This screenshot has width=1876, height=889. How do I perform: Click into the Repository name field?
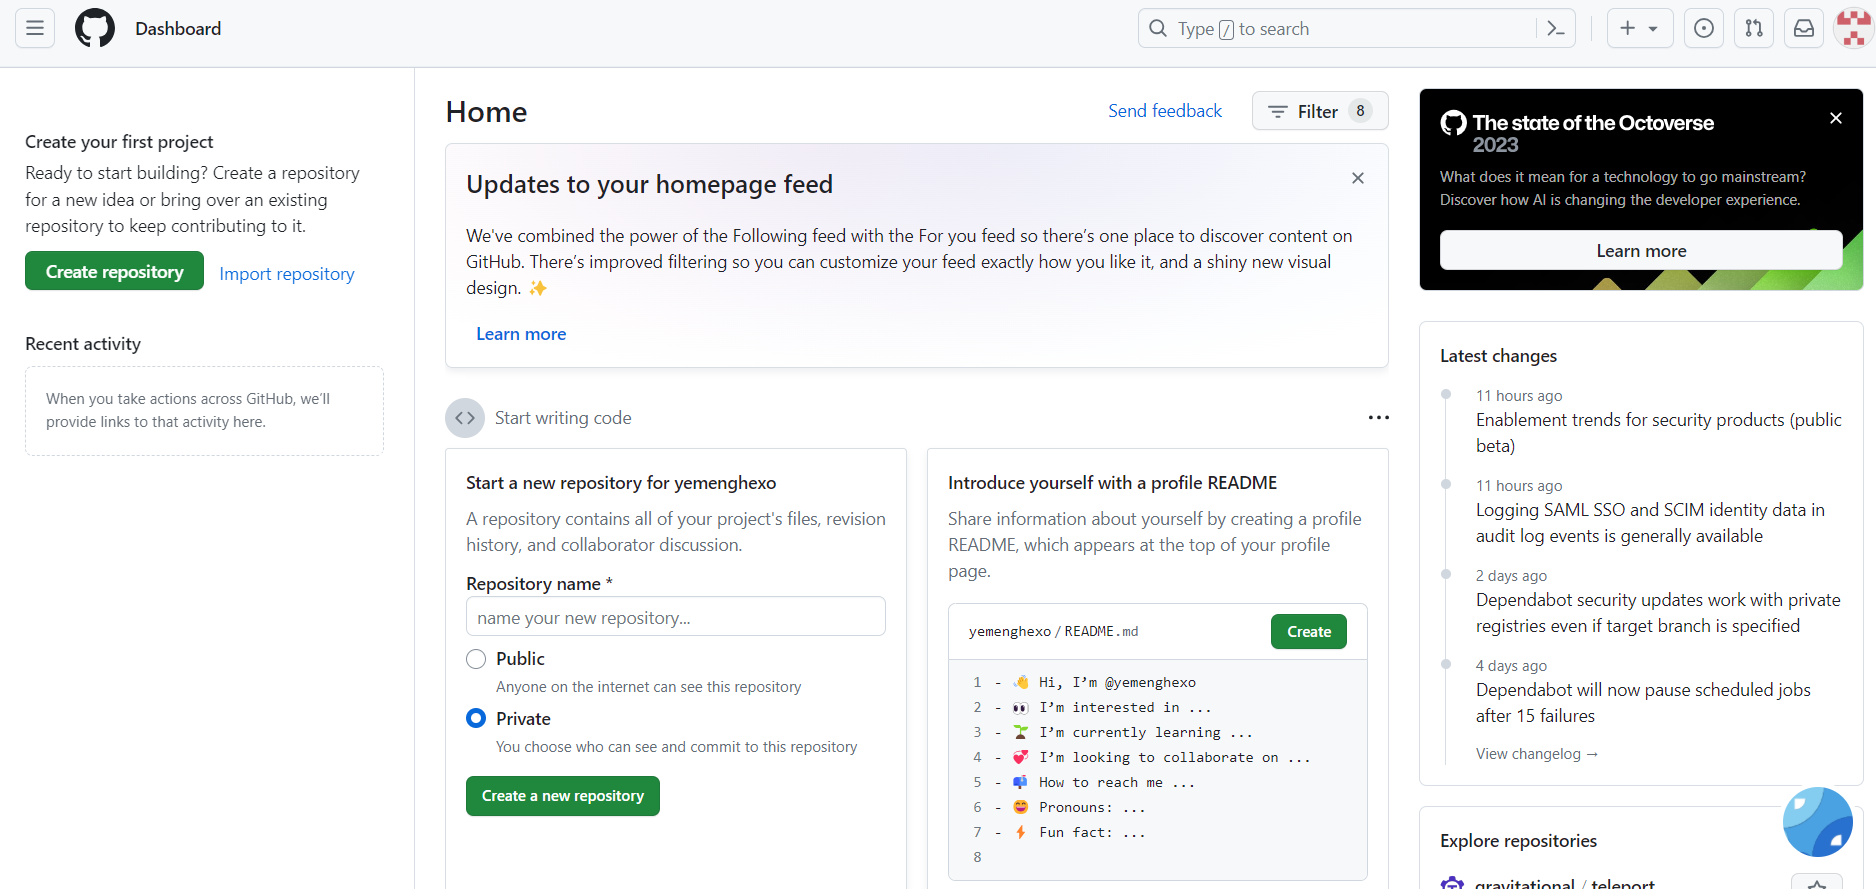(x=675, y=617)
